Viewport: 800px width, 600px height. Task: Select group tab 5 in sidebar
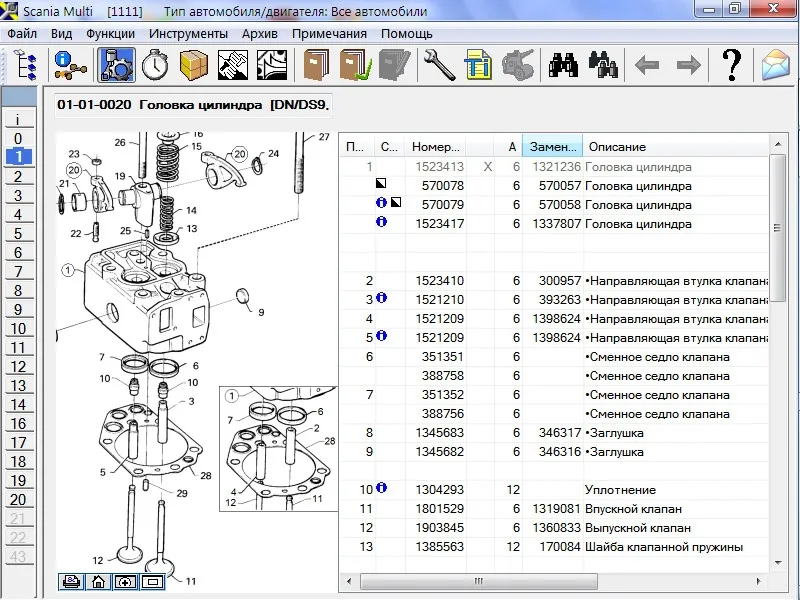(19, 234)
